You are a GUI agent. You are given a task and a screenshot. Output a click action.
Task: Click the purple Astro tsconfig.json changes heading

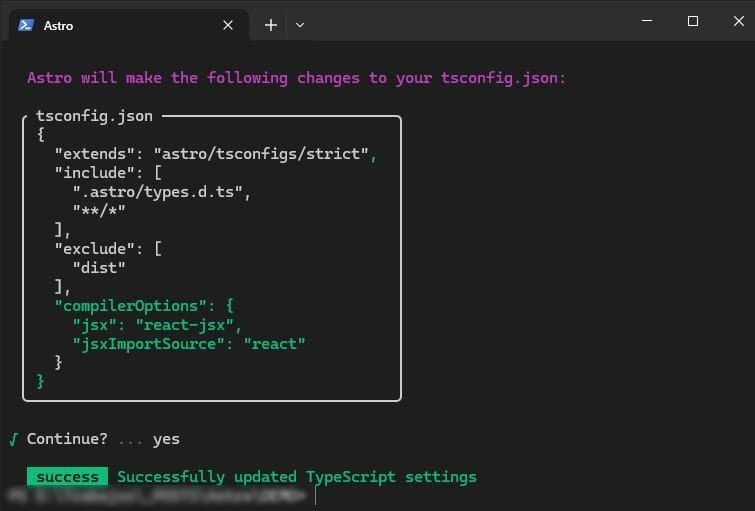pyautogui.click(x=296, y=78)
